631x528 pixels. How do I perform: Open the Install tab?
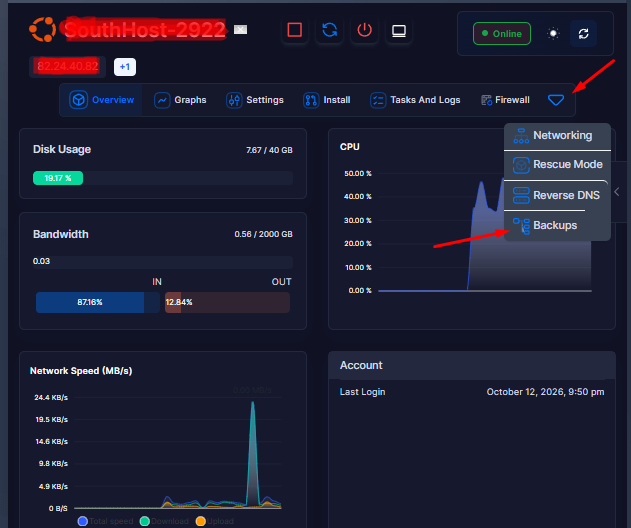coord(327,100)
